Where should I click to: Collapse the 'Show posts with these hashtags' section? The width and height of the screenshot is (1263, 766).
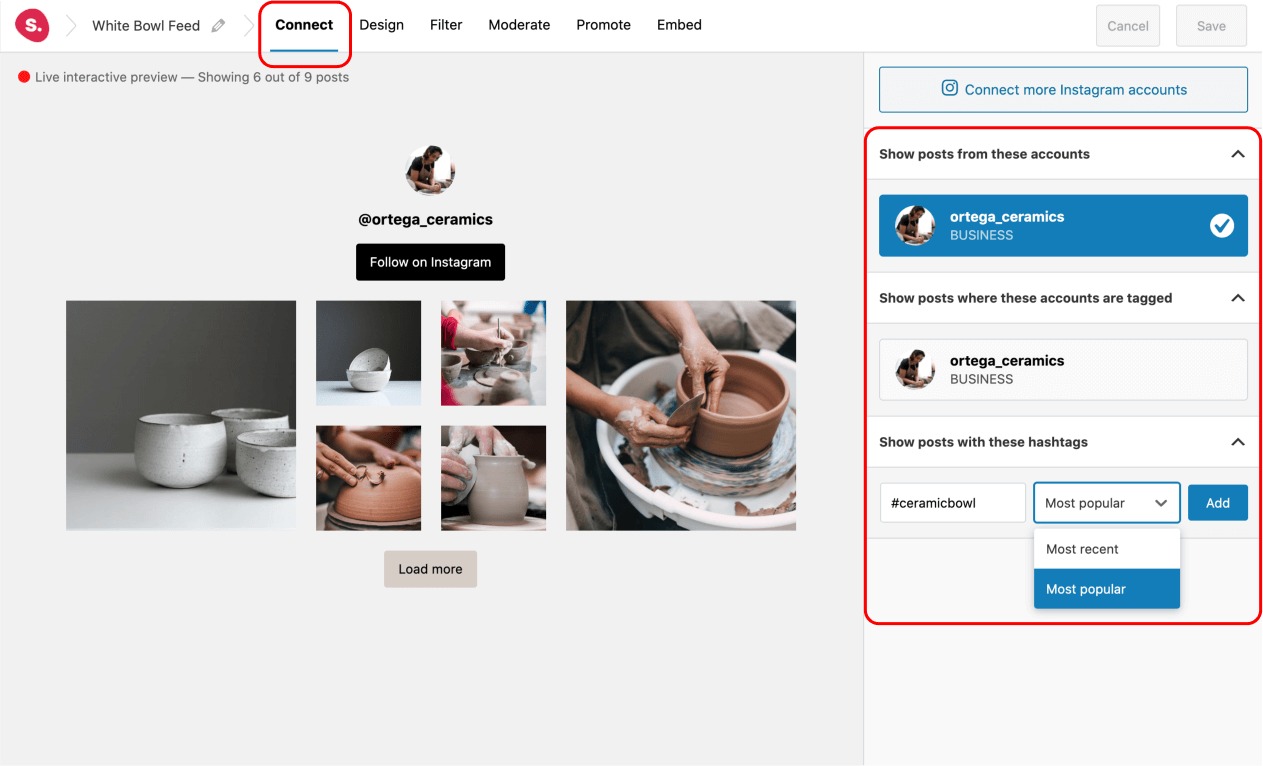(1237, 442)
